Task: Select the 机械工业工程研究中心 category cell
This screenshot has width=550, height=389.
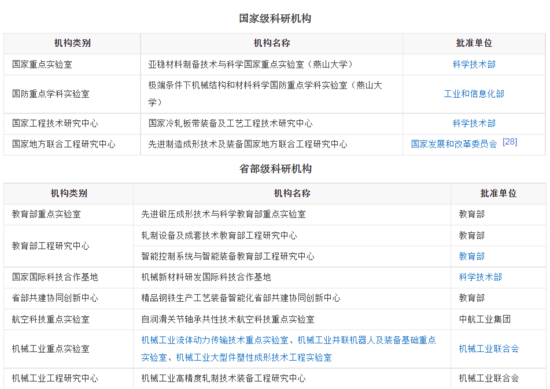Action: click(x=69, y=378)
